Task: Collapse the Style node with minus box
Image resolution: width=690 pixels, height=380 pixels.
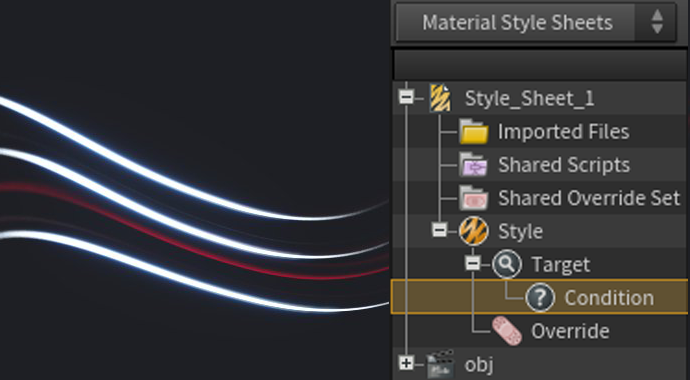Action: [x=440, y=230]
